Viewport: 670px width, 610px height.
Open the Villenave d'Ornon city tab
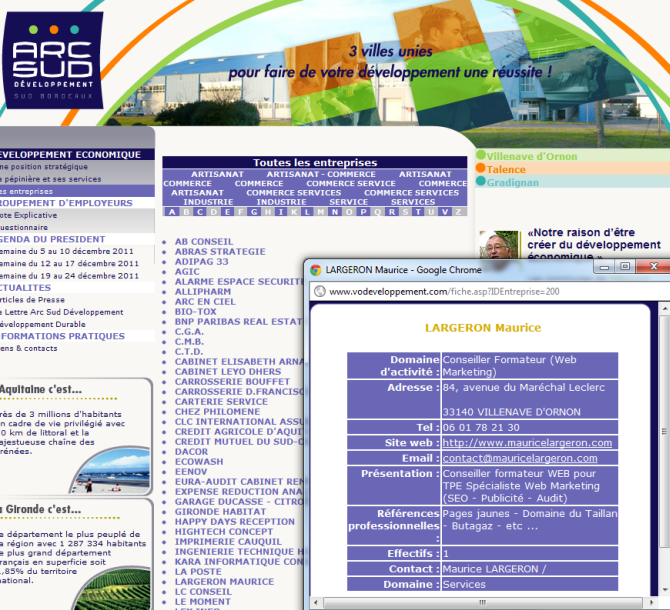tap(532, 156)
